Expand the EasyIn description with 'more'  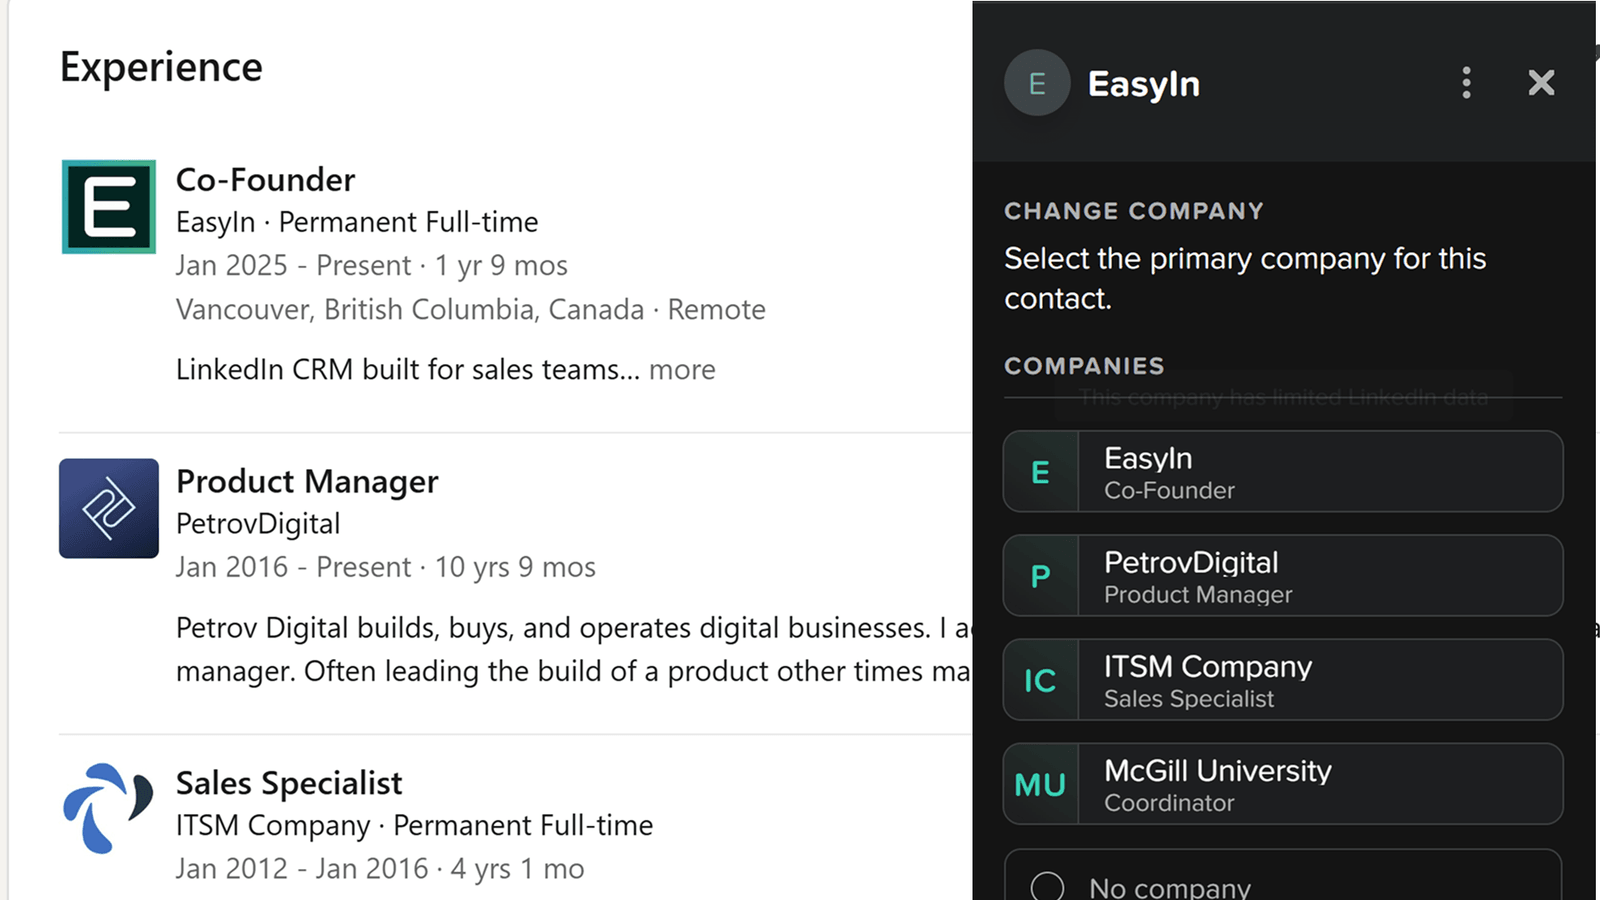click(x=682, y=370)
